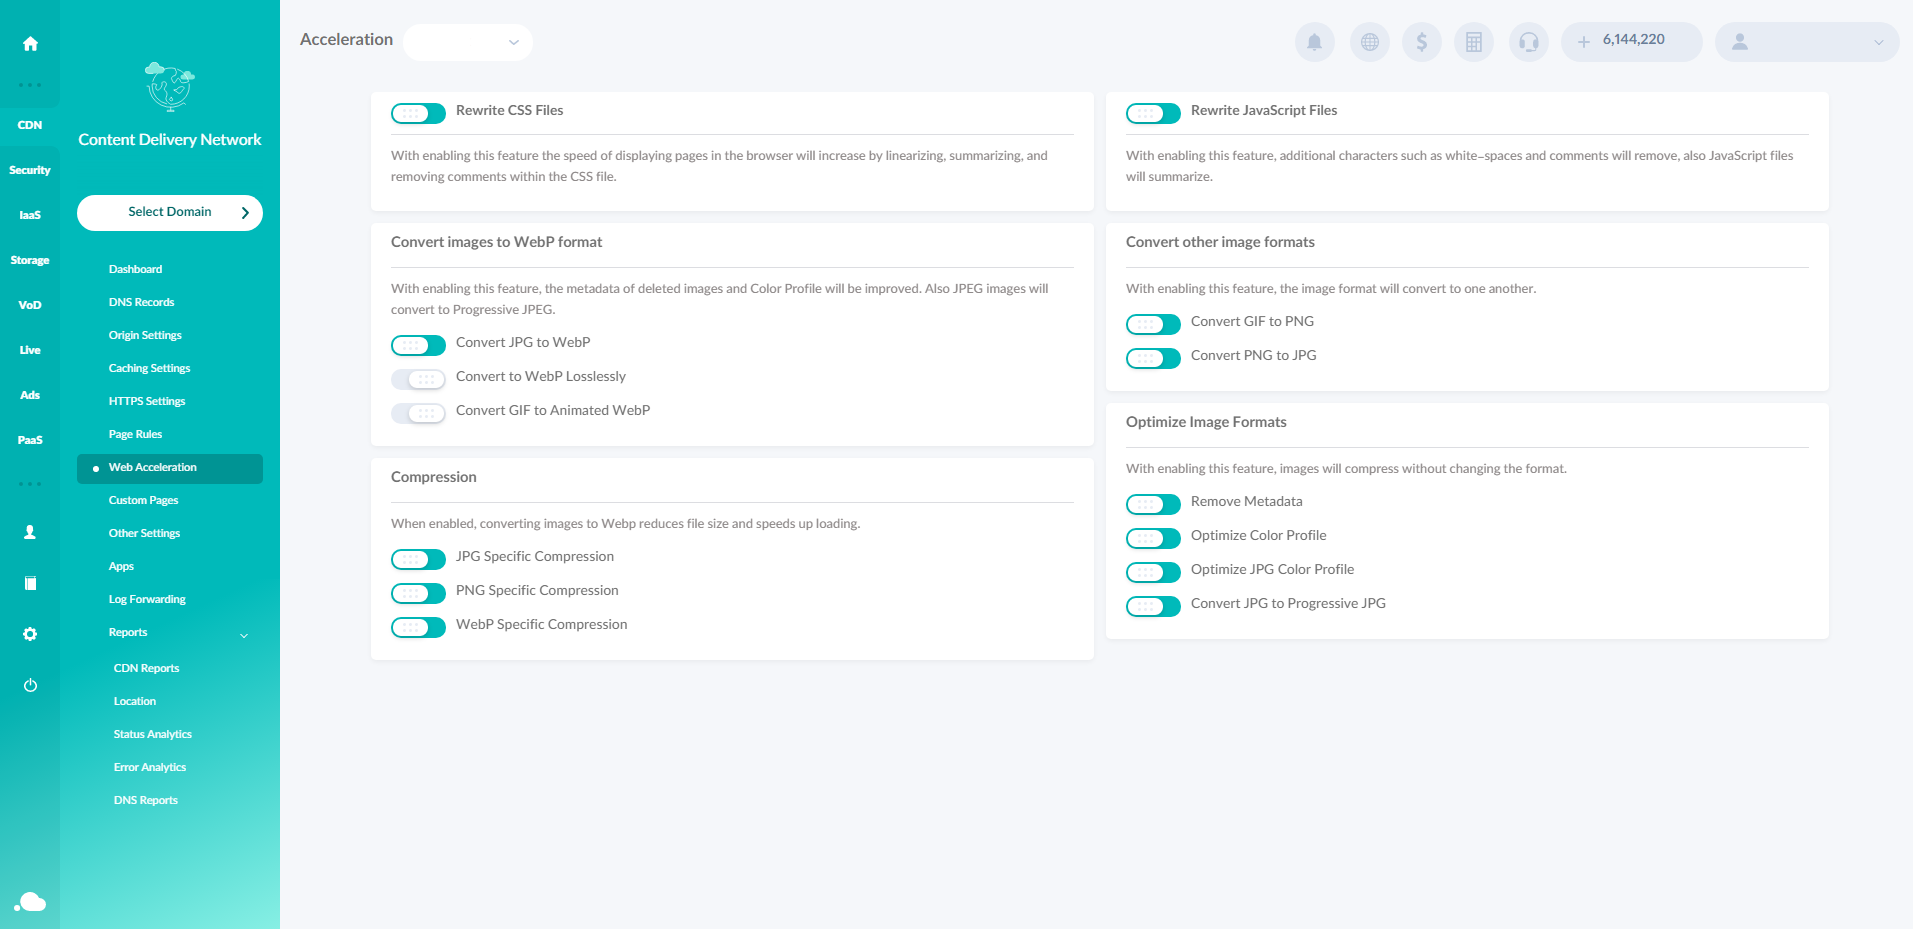Toggle the Convert PNG to JPG switch
The height and width of the screenshot is (929, 1913).
(1153, 358)
